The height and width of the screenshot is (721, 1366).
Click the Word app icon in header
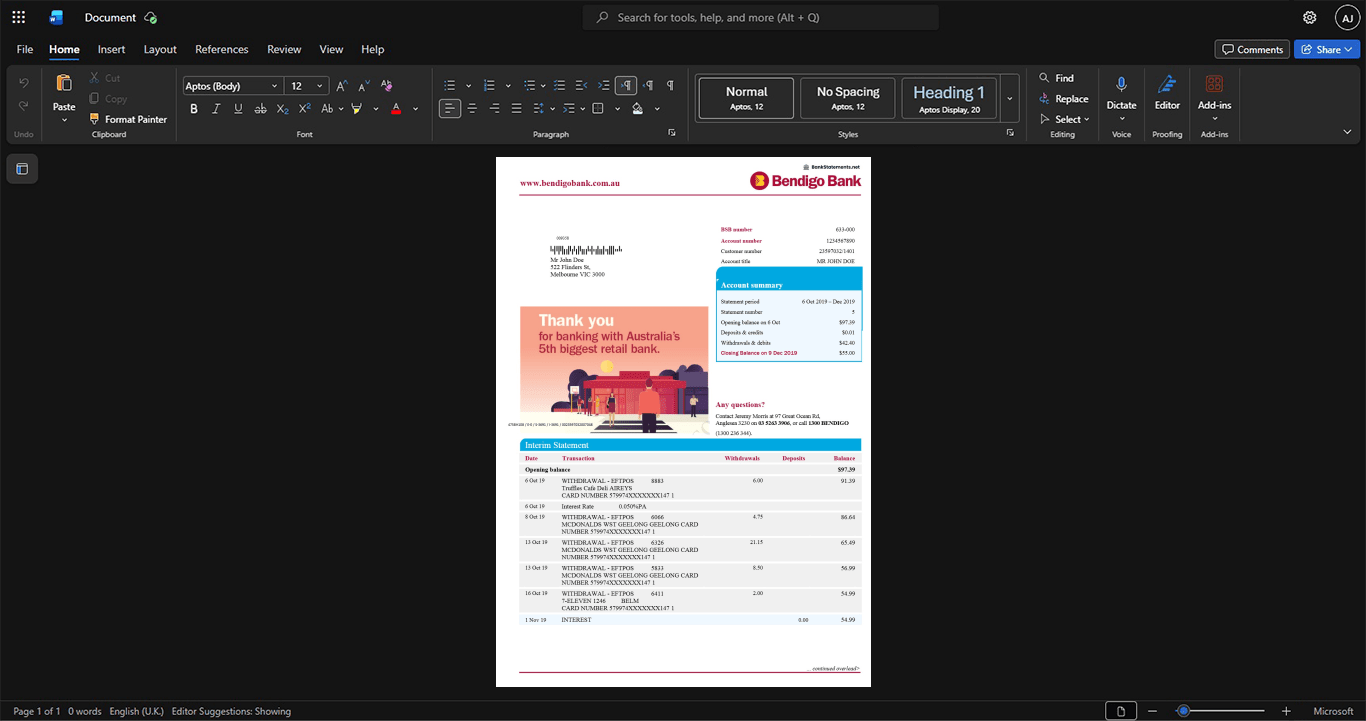point(56,17)
